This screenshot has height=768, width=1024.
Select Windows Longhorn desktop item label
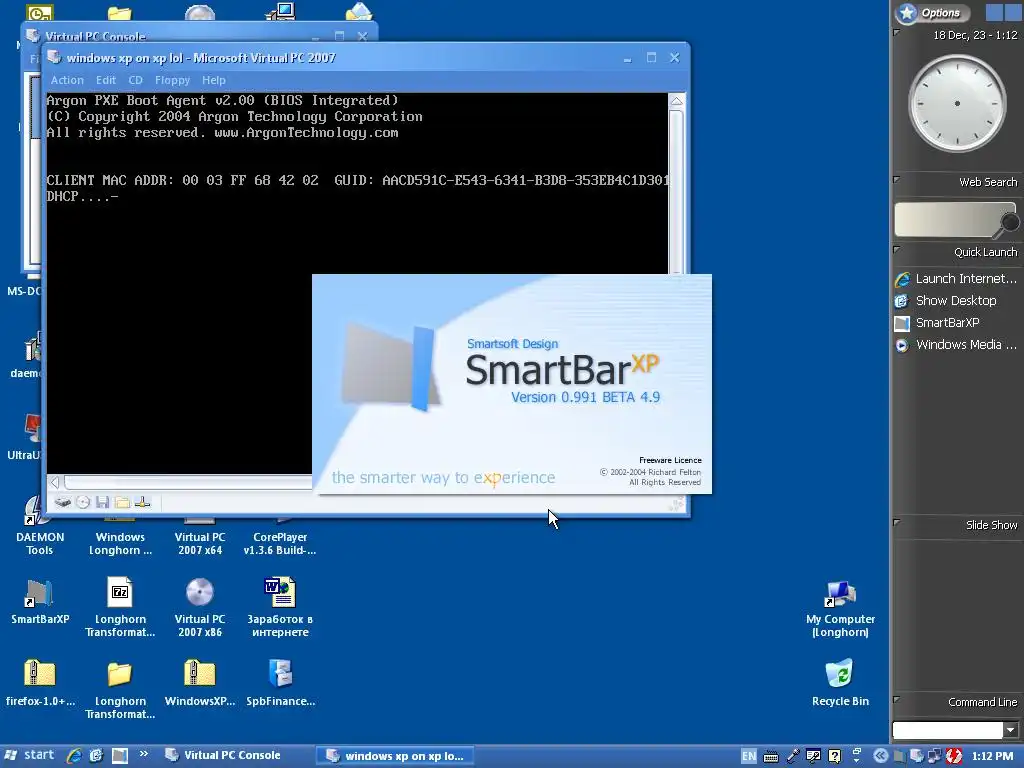pyautogui.click(x=120, y=543)
